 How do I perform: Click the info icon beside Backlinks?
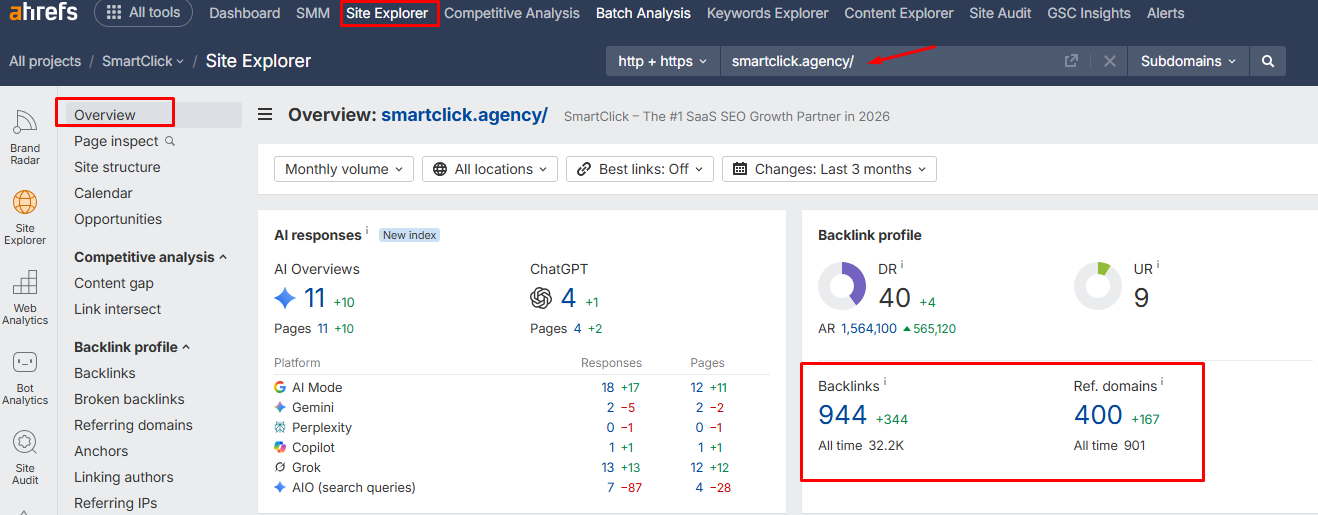click(x=884, y=382)
